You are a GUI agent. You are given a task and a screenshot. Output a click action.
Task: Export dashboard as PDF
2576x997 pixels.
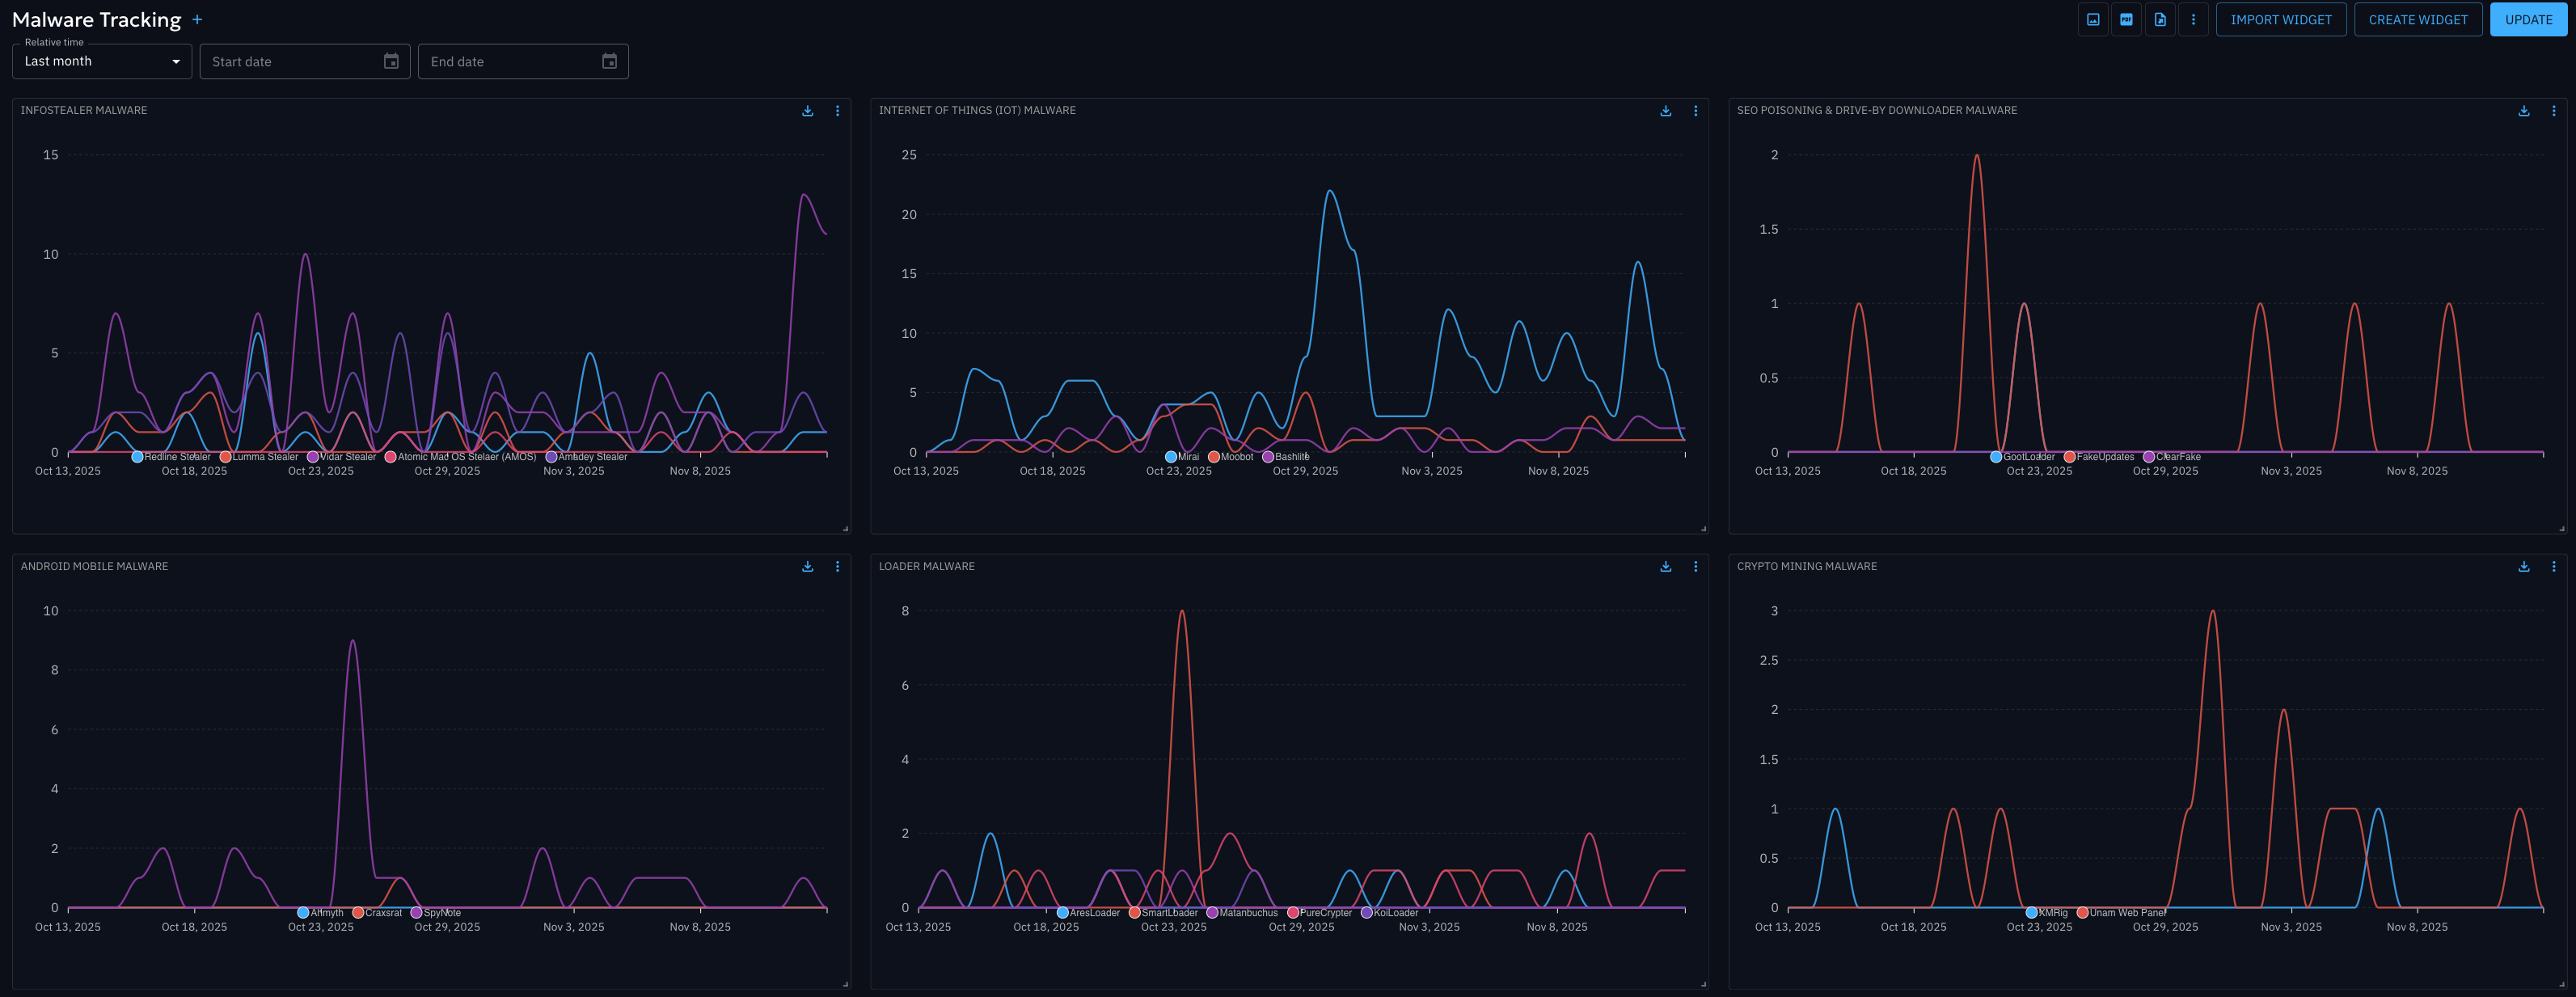point(2126,20)
